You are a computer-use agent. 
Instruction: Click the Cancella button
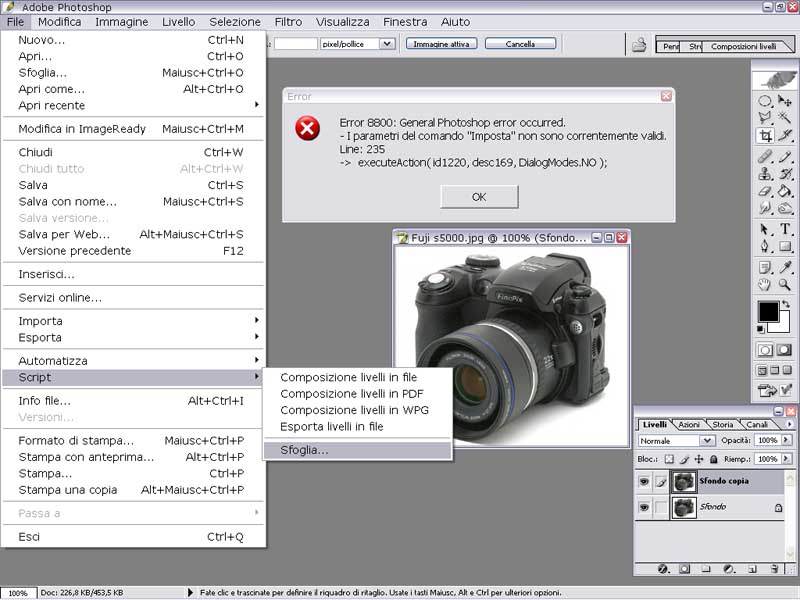point(520,44)
